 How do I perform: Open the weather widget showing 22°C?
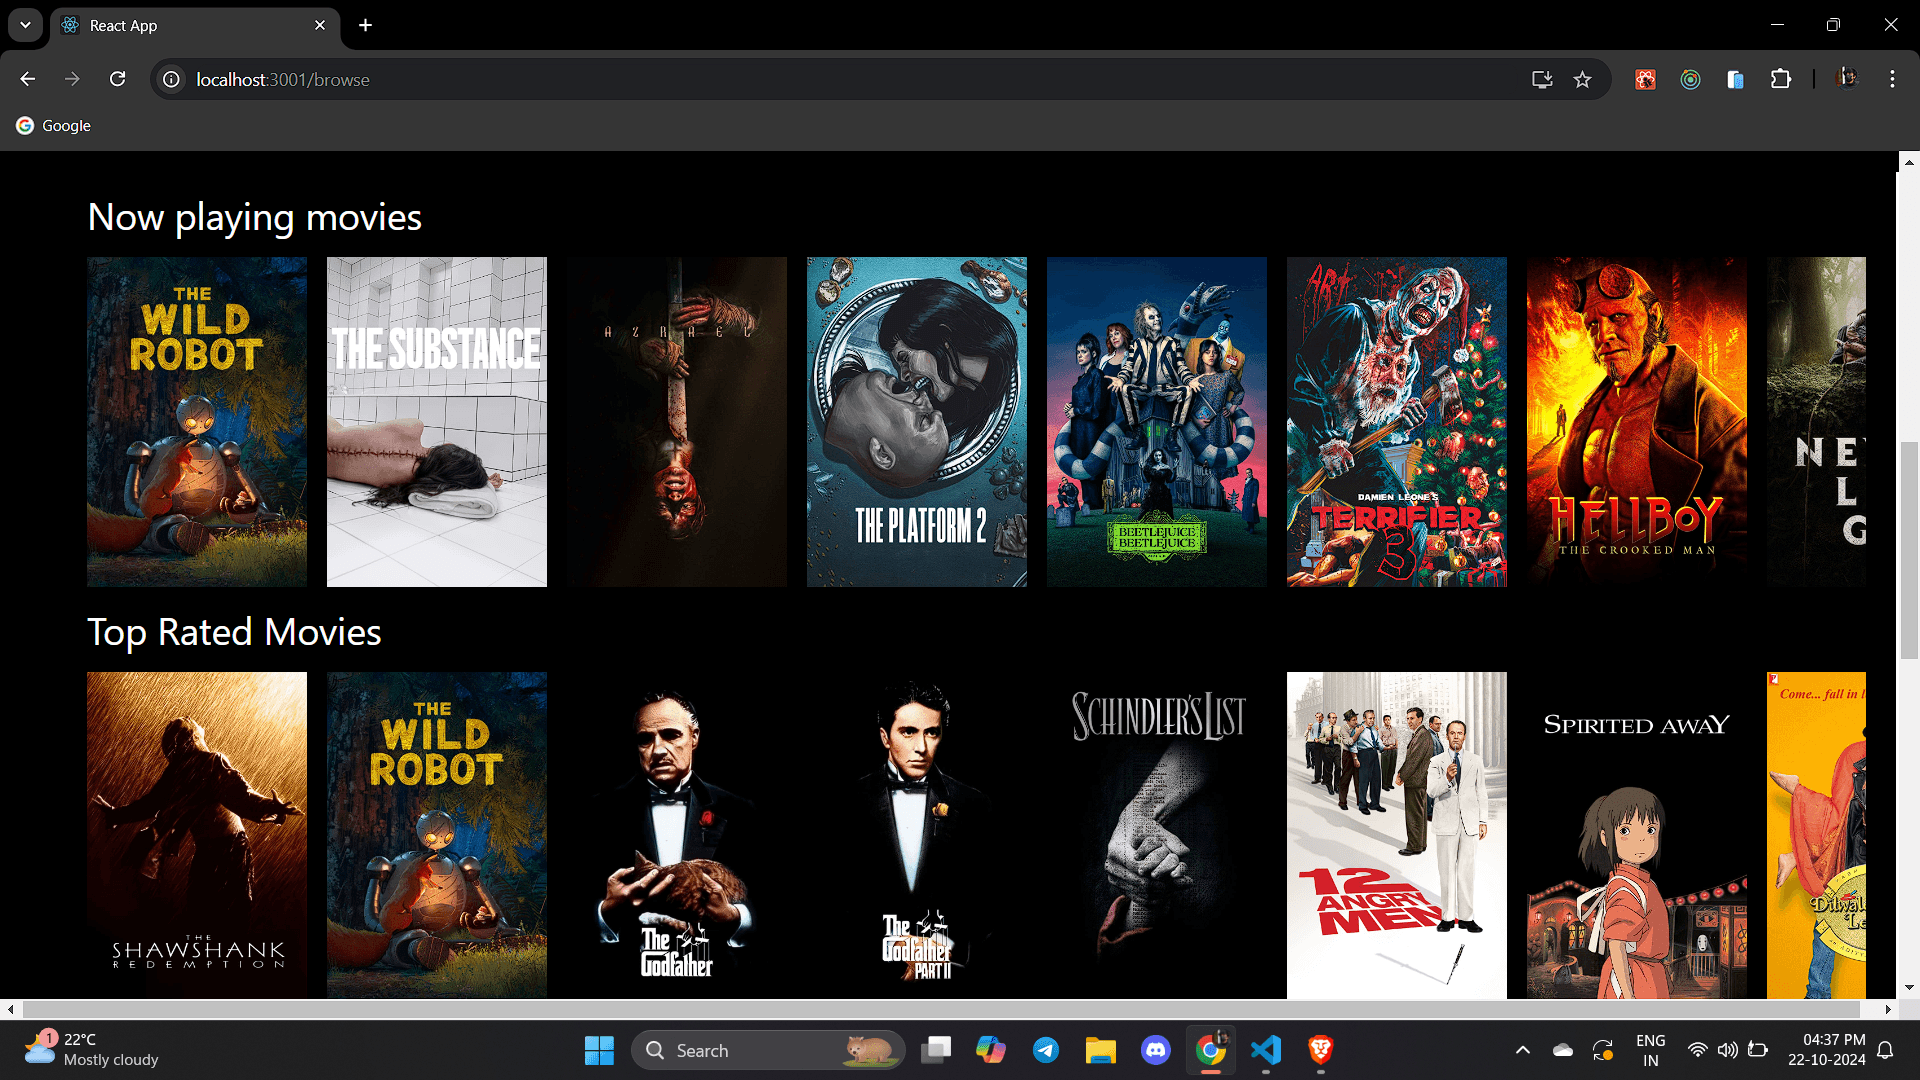click(92, 1050)
